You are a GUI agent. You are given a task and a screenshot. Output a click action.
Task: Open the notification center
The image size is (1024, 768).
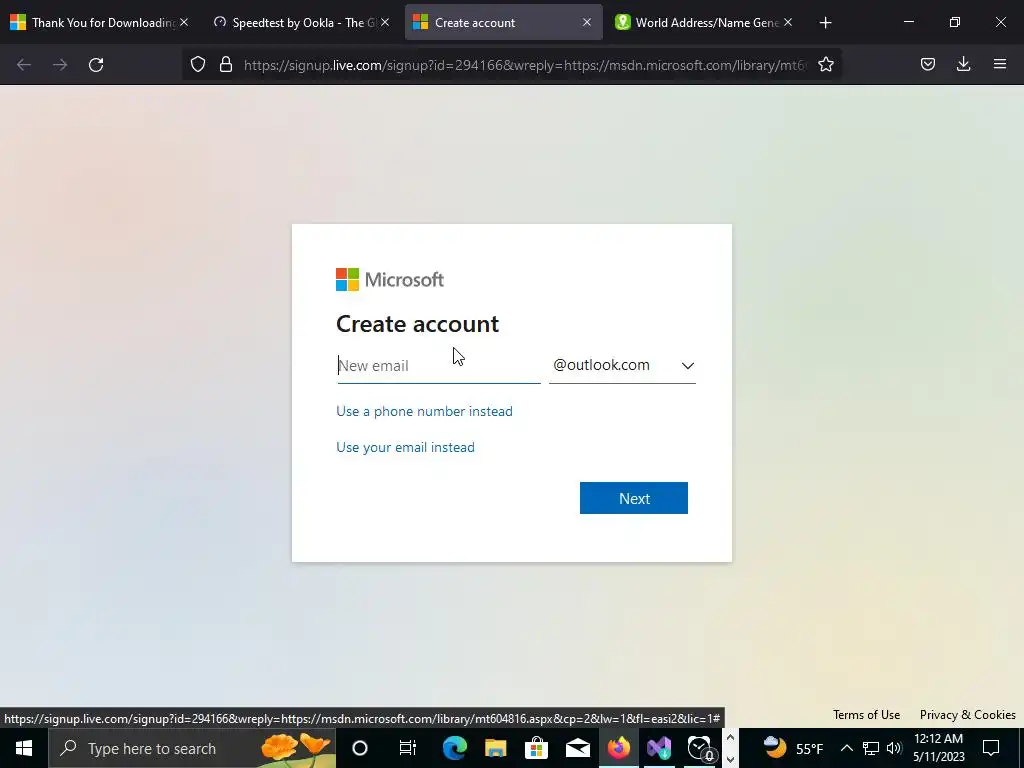[991, 748]
